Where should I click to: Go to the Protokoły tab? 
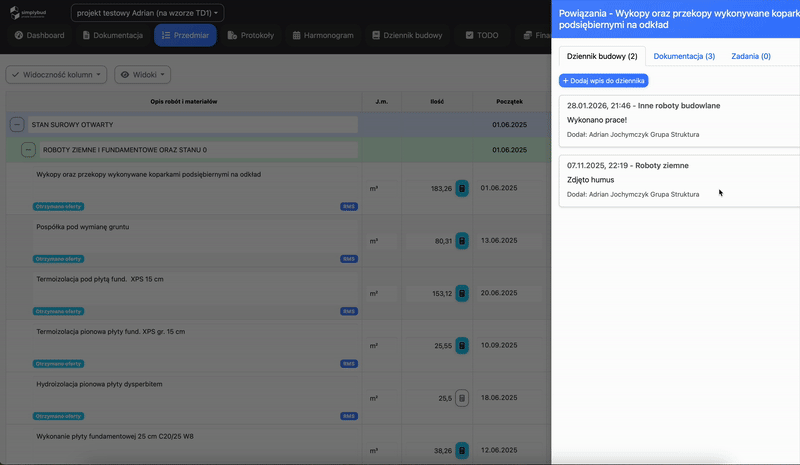[251, 35]
